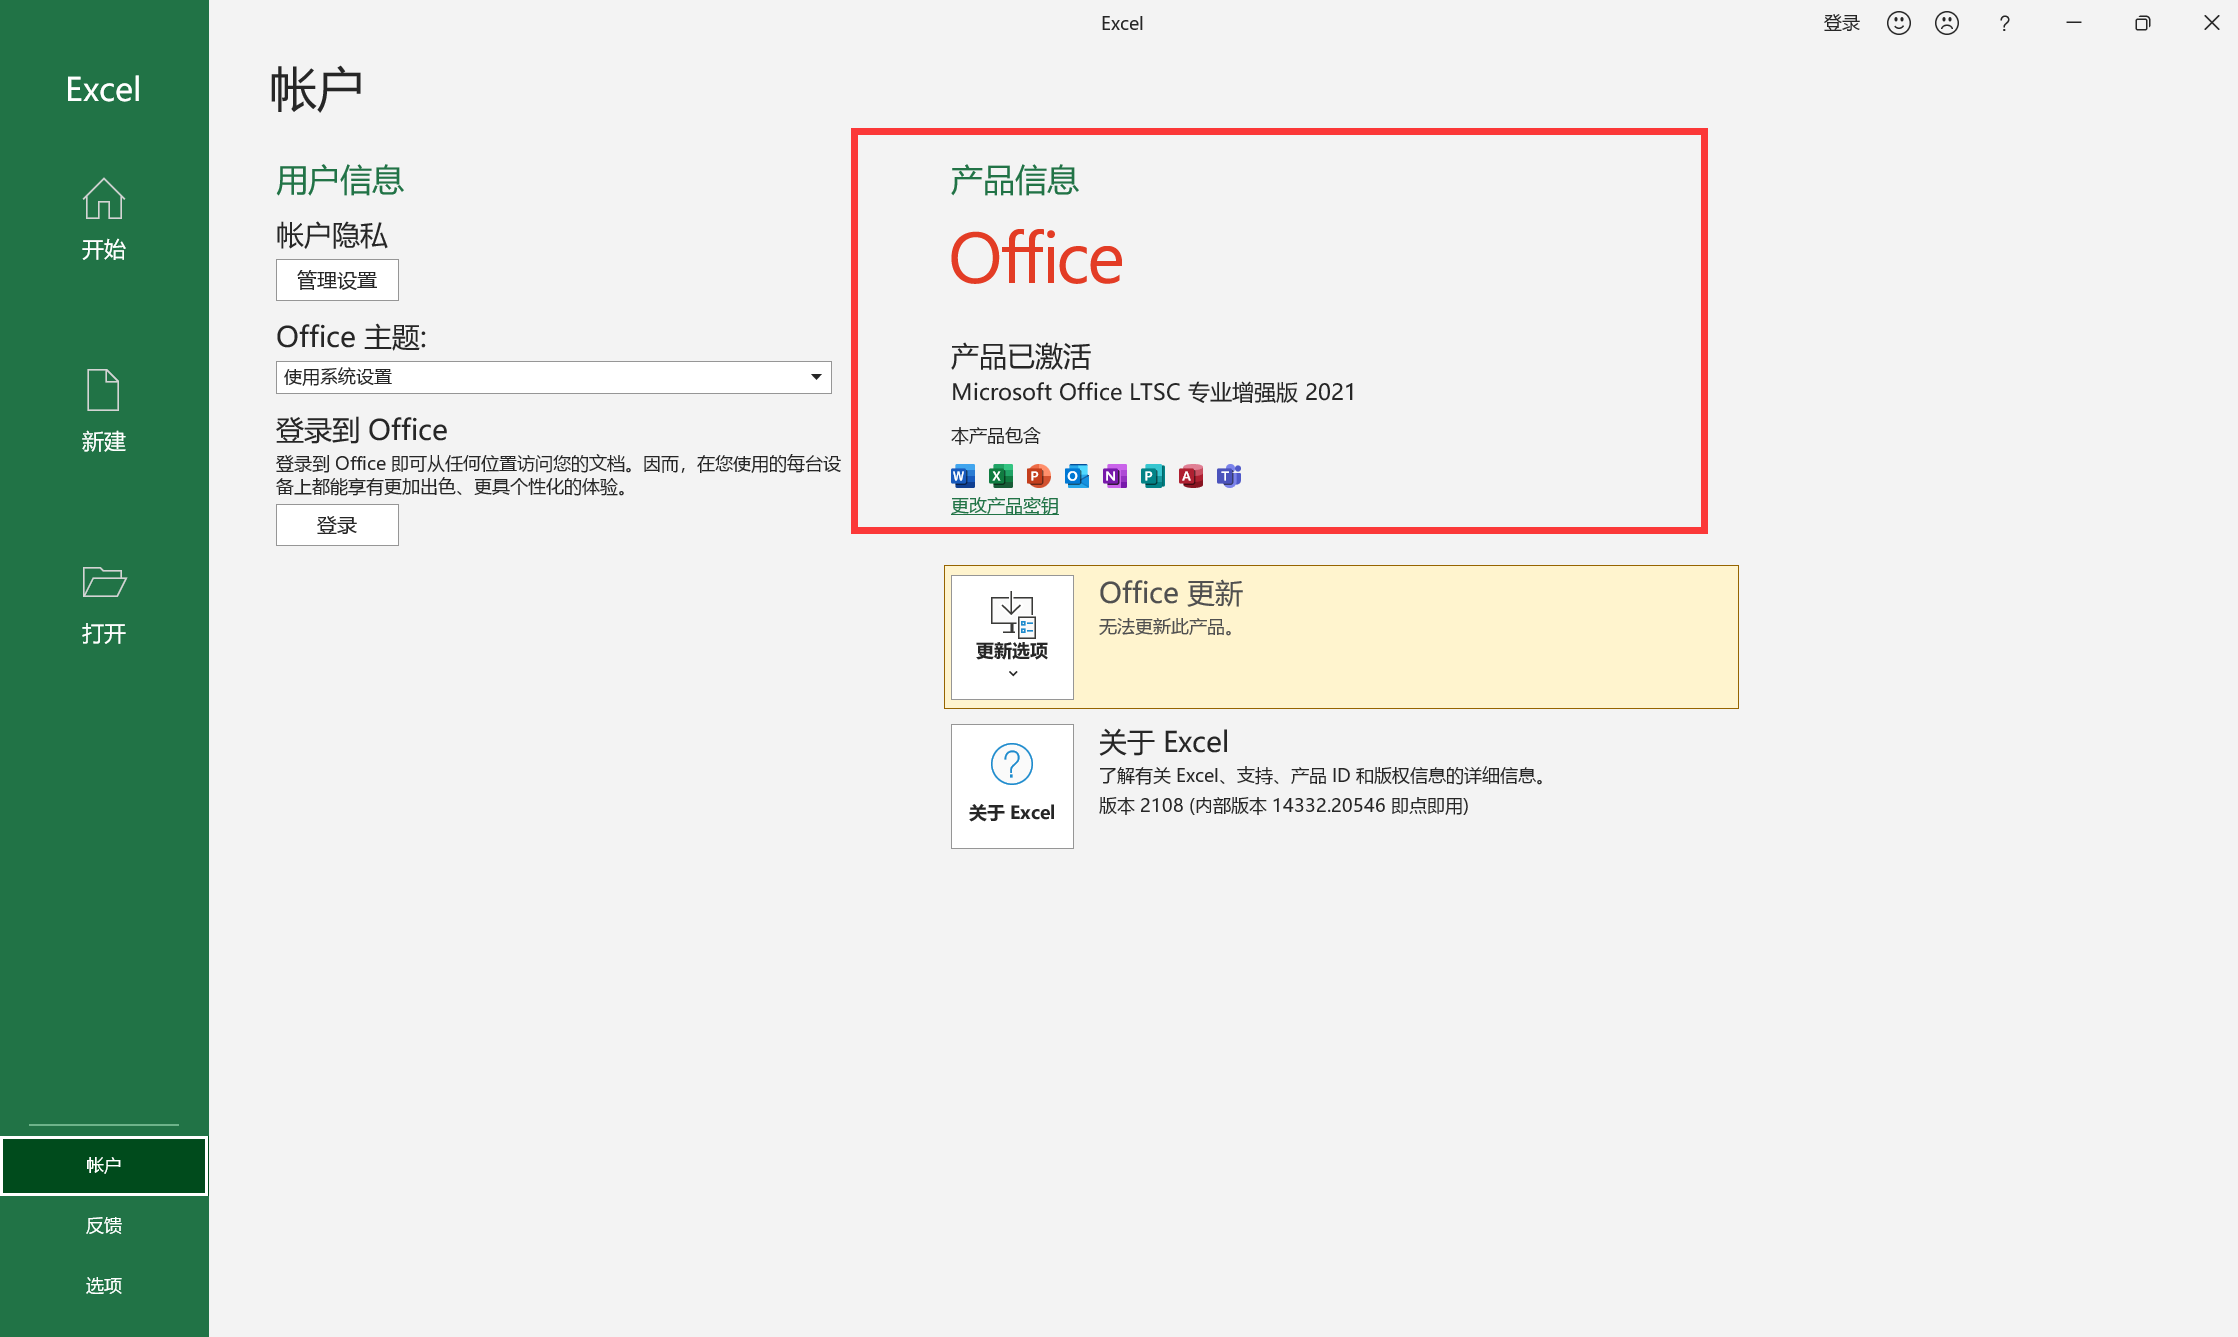Viewport: 2238px width, 1337px height.
Task: Click the Publisher product icon
Action: (x=1152, y=476)
